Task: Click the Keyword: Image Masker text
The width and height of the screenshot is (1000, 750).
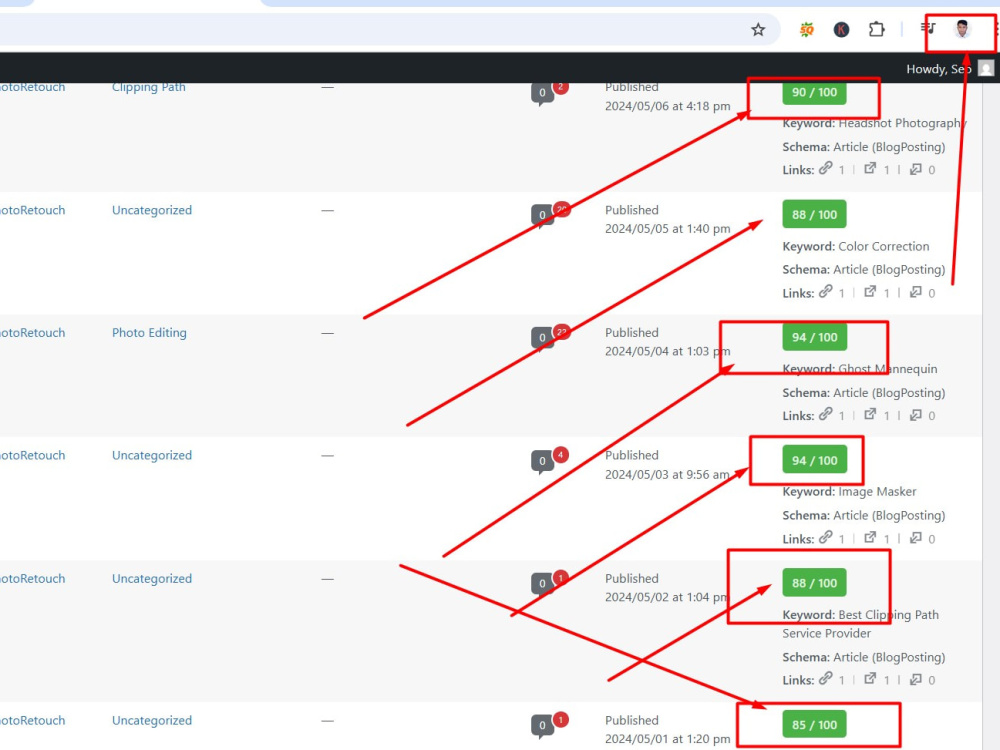Action: coord(849,492)
